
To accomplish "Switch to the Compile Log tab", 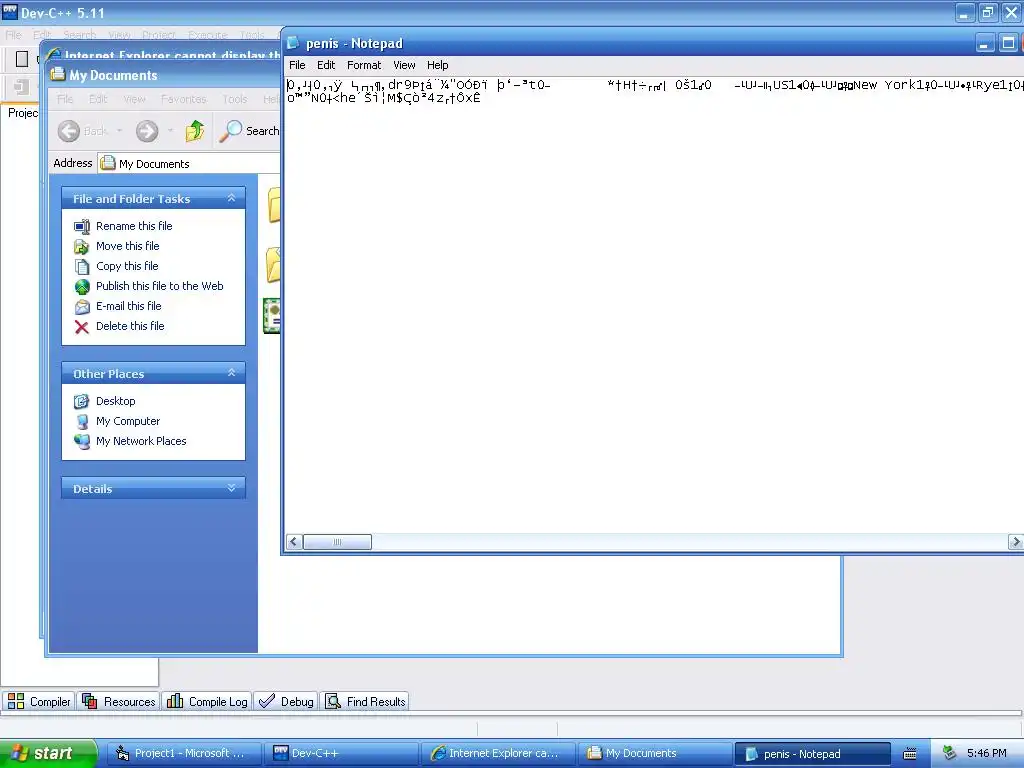I will [x=206, y=701].
